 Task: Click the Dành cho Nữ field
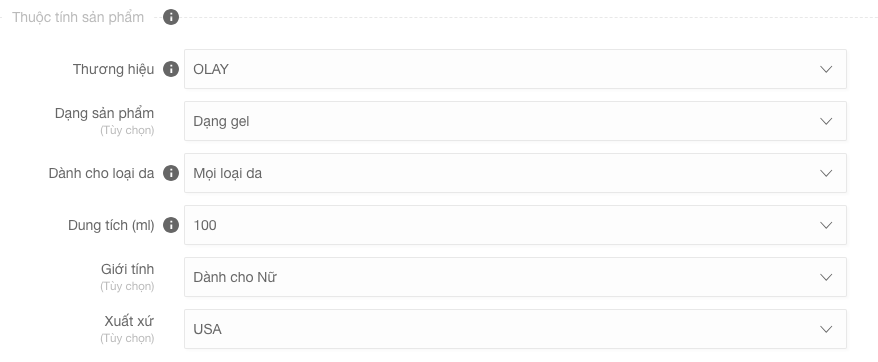pos(515,277)
